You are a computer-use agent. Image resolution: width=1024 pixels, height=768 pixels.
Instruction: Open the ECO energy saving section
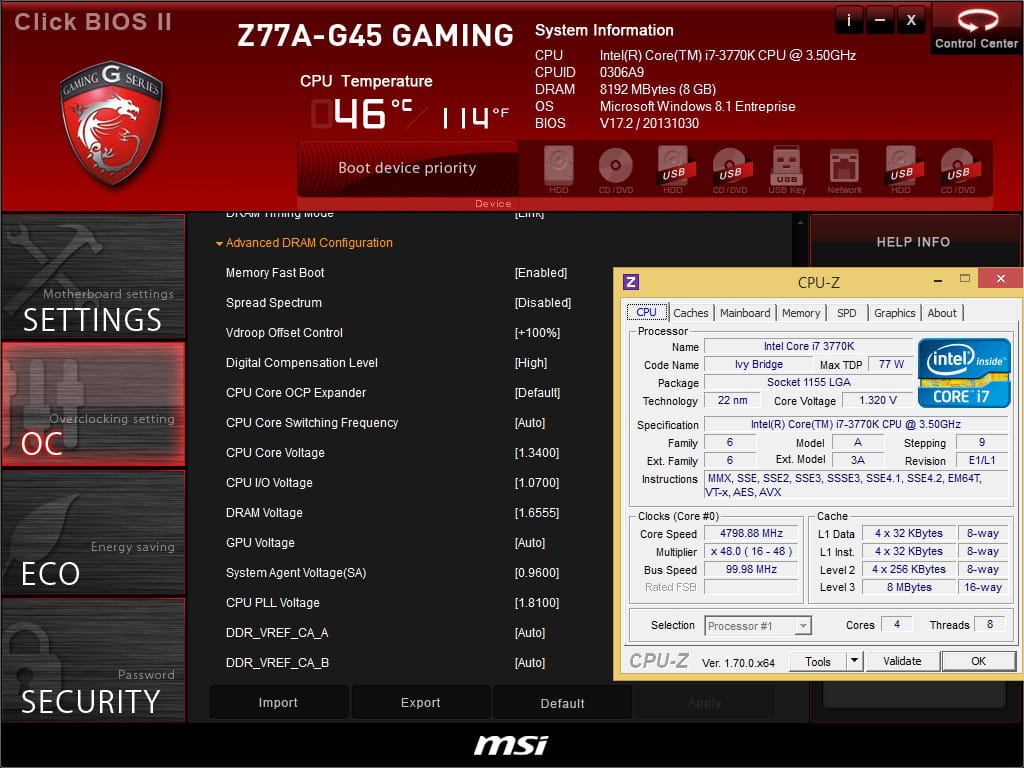coord(93,532)
